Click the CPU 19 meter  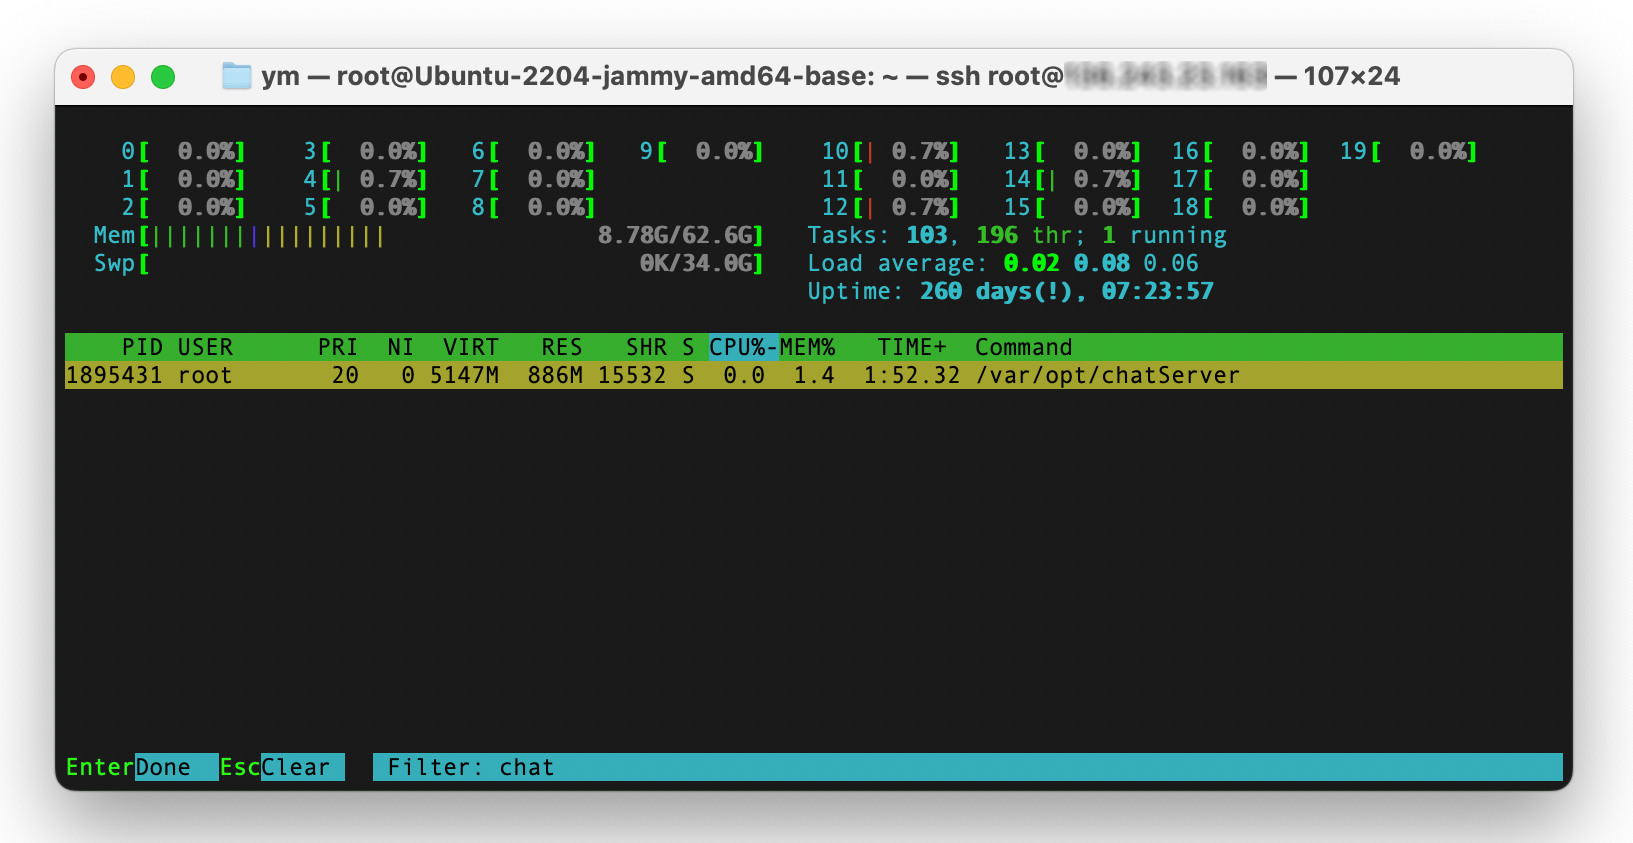coord(1409,151)
